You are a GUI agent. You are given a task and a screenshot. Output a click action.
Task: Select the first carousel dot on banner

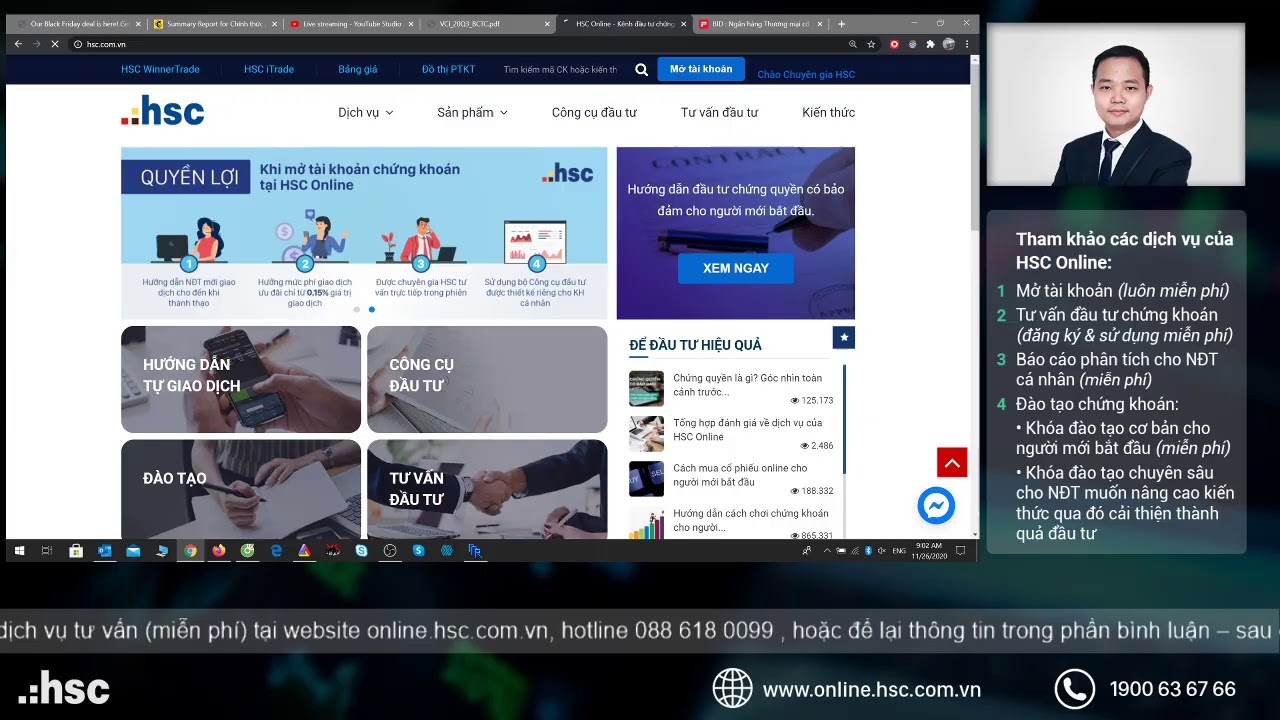(356, 309)
